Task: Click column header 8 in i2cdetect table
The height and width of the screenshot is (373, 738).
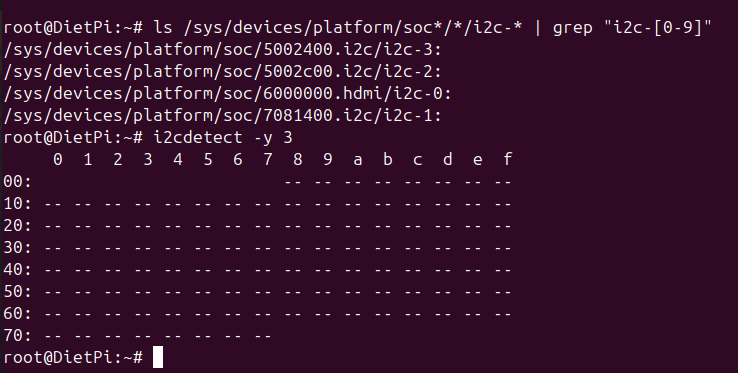Action: (x=297, y=159)
